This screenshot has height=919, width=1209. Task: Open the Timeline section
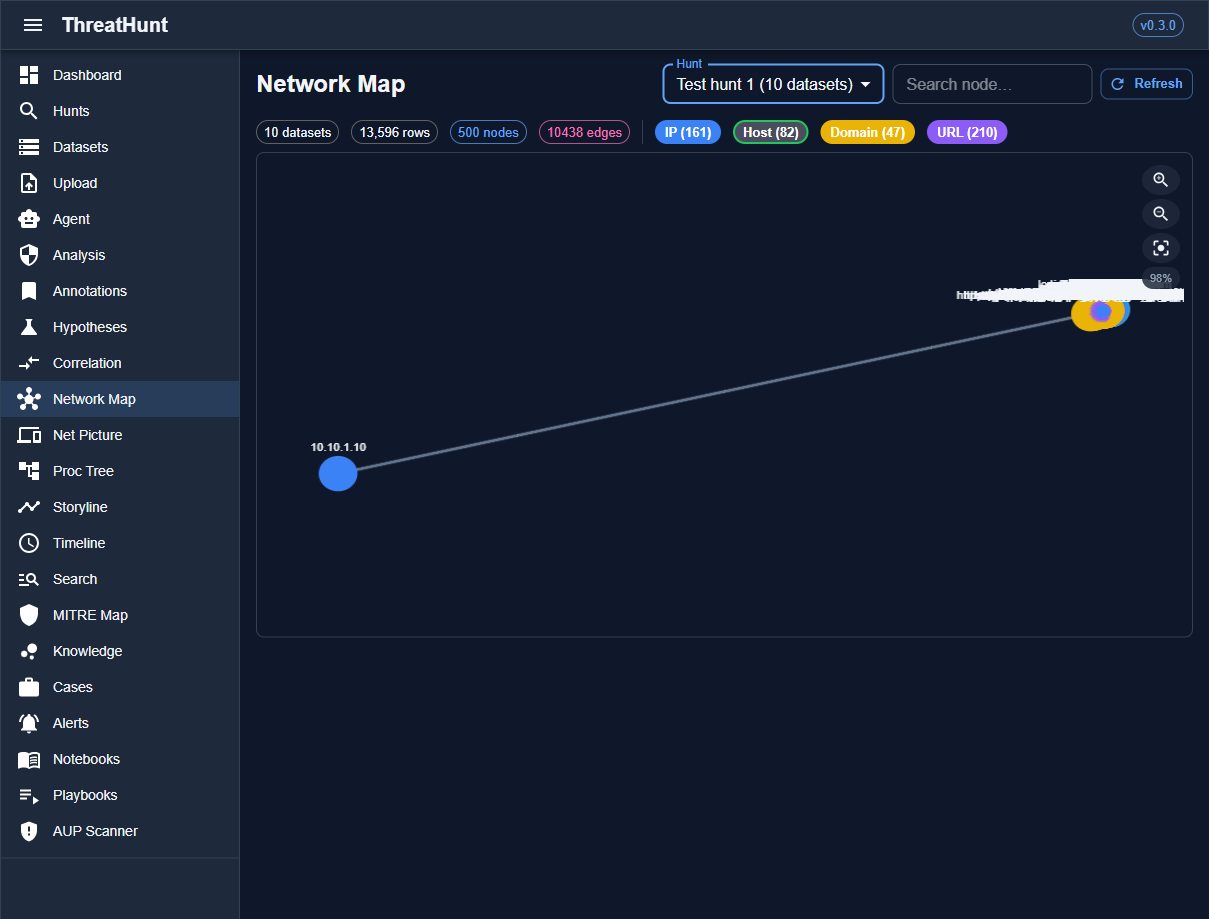[79, 543]
